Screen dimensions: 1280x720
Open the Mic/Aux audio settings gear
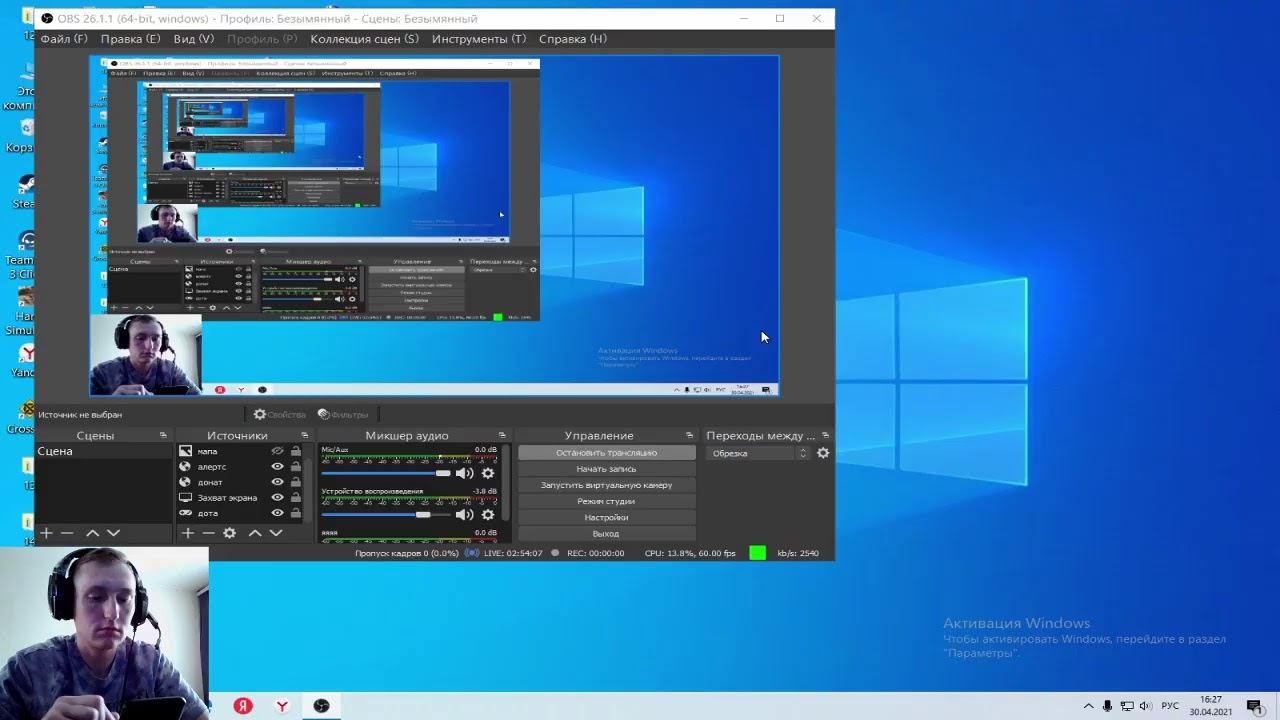click(x=488, y=473)
